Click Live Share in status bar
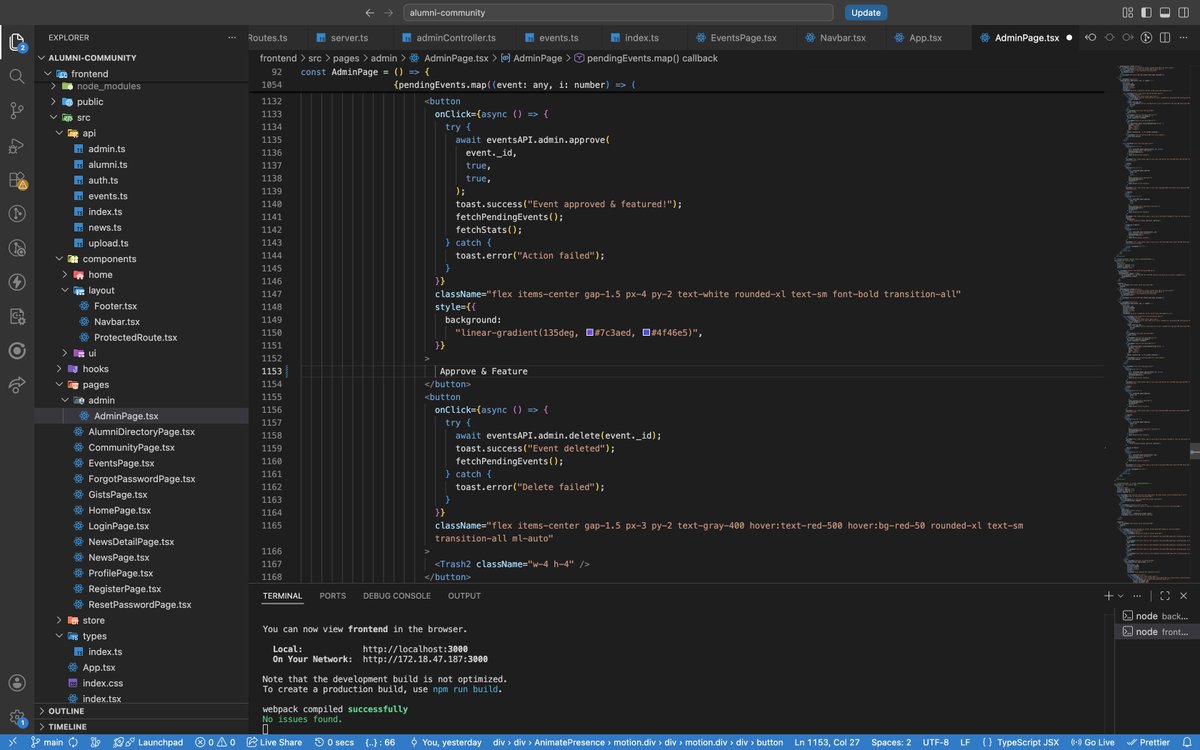Image resolution: width=1200 pixels, height=750 pixels. 274,742
